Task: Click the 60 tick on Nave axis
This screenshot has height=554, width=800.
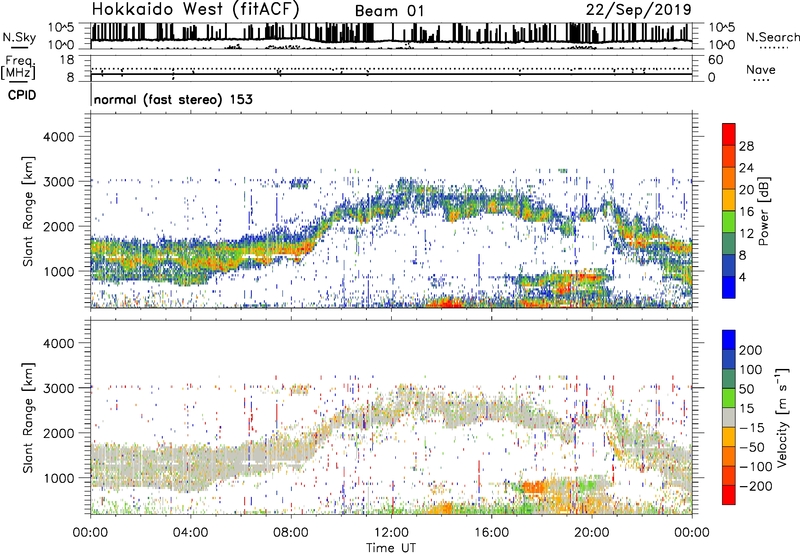Action: [x=715, y=60]
